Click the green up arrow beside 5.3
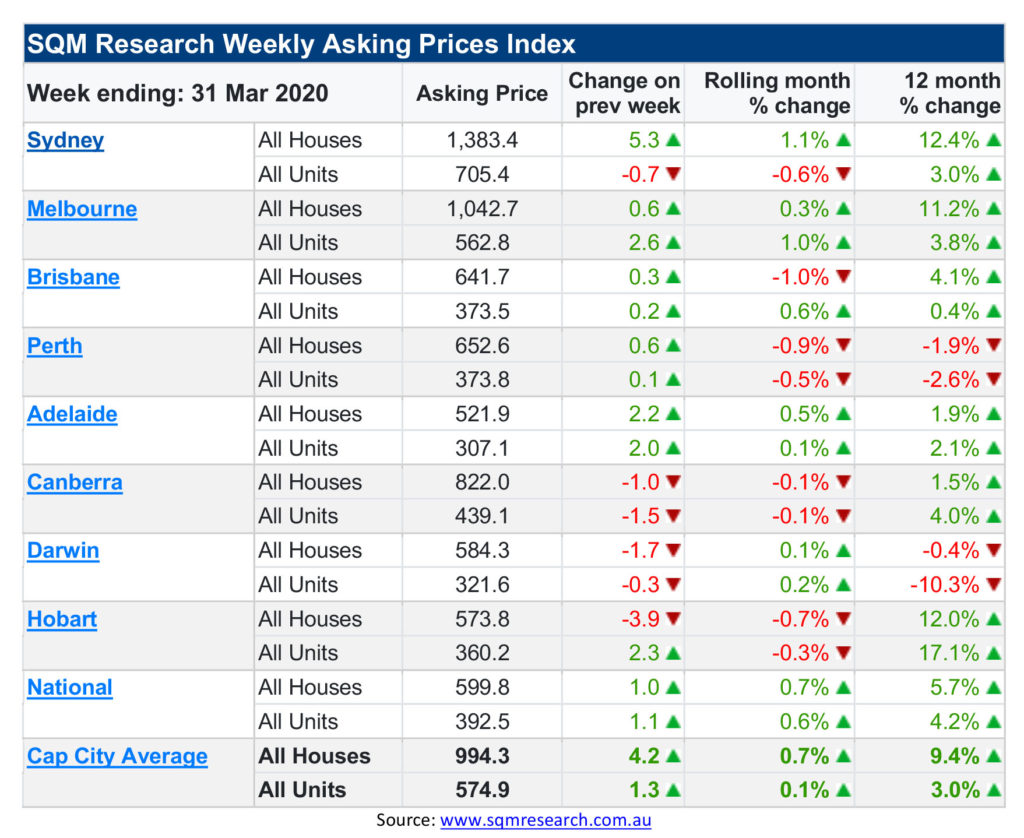Screen dimensions: 1024x838 click(x=673, y=140)
